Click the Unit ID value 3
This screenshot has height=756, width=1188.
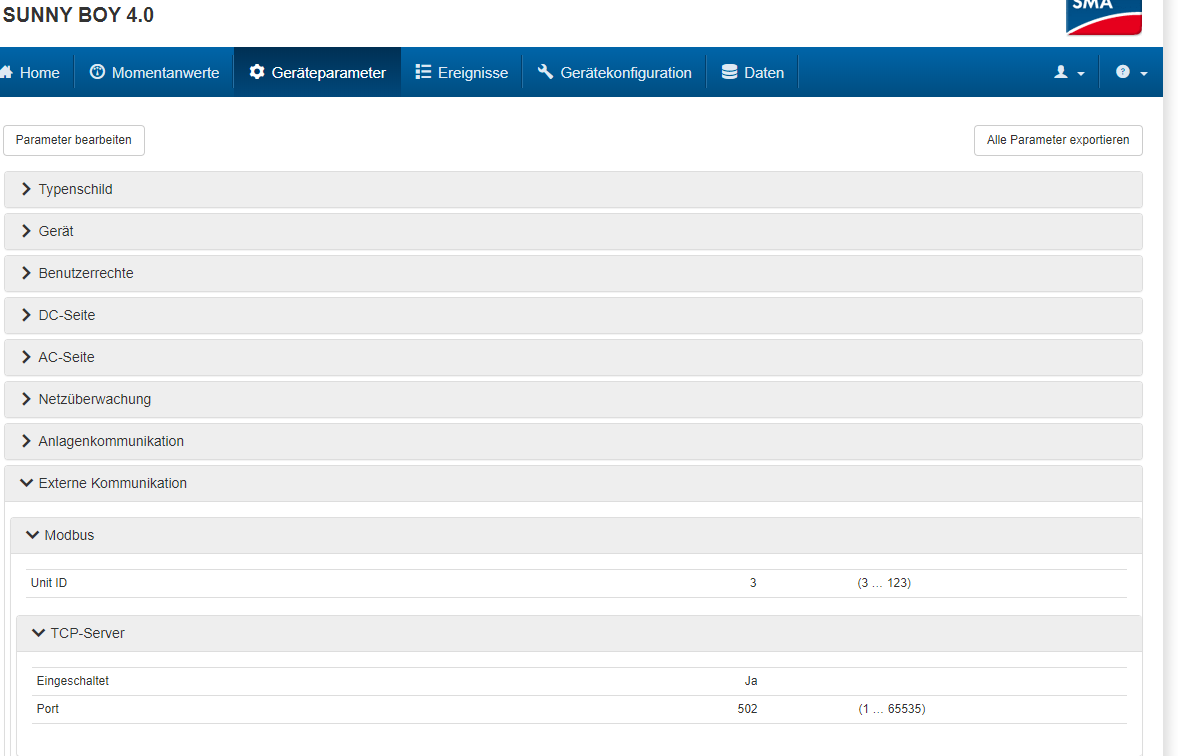[x=753, y=583]
